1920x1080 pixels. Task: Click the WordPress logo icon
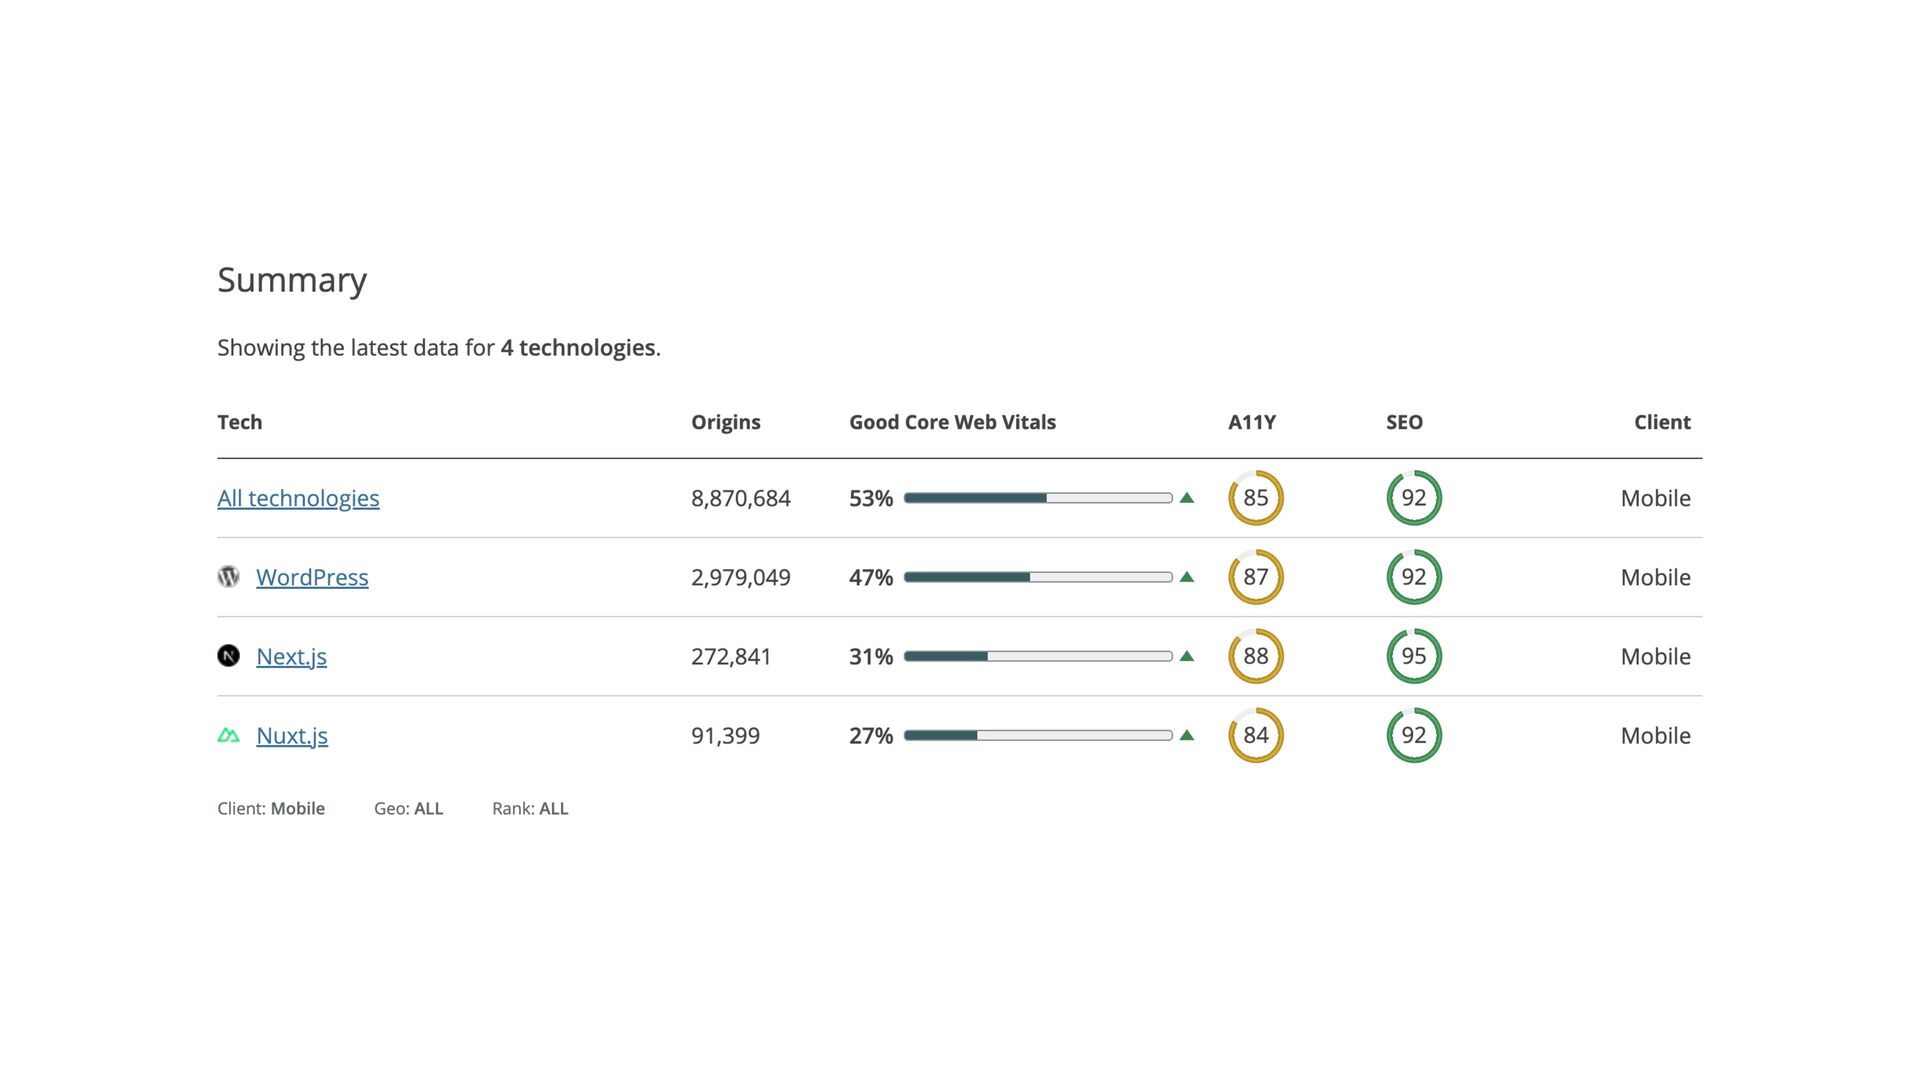(x=228, y=577)
